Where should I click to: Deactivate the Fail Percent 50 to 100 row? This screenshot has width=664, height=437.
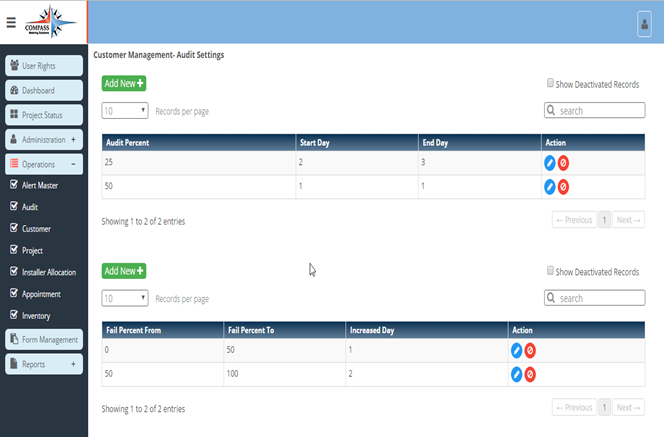[530, 374]
